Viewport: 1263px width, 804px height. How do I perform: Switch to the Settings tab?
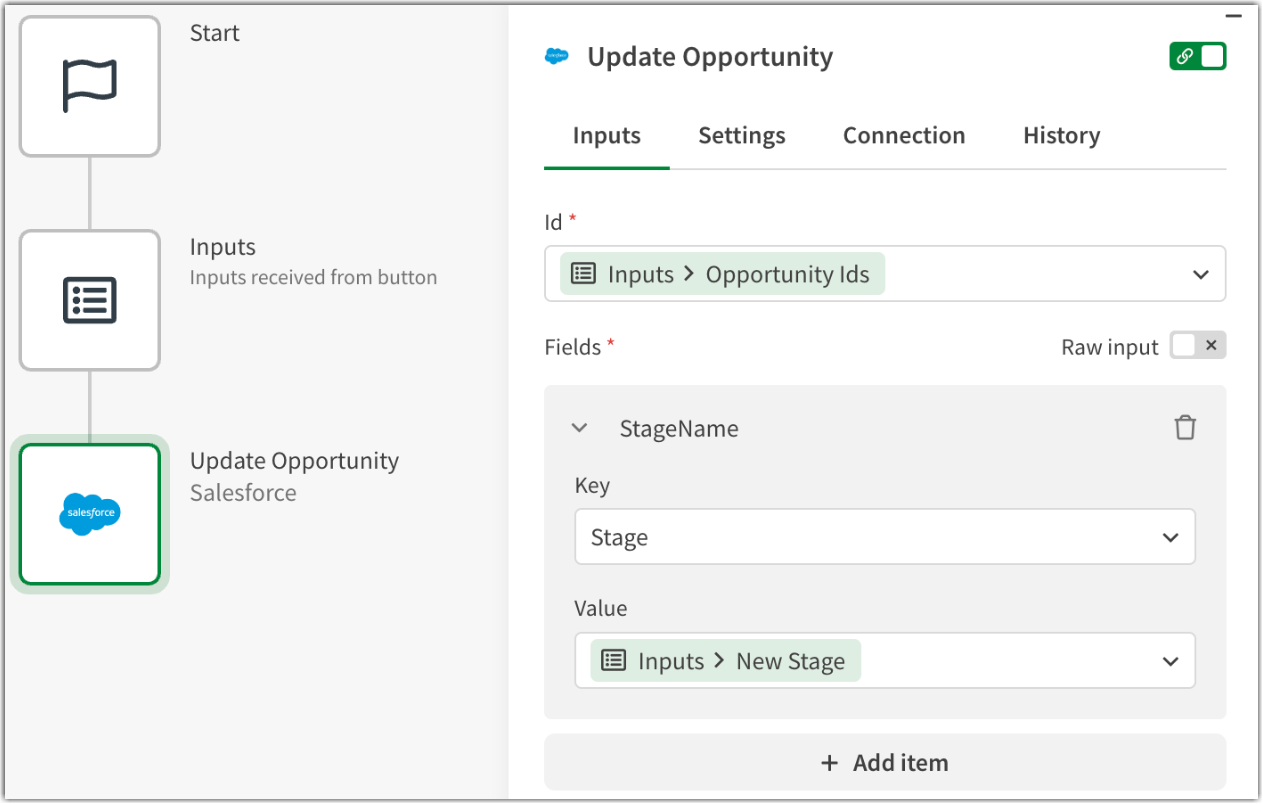741,136
